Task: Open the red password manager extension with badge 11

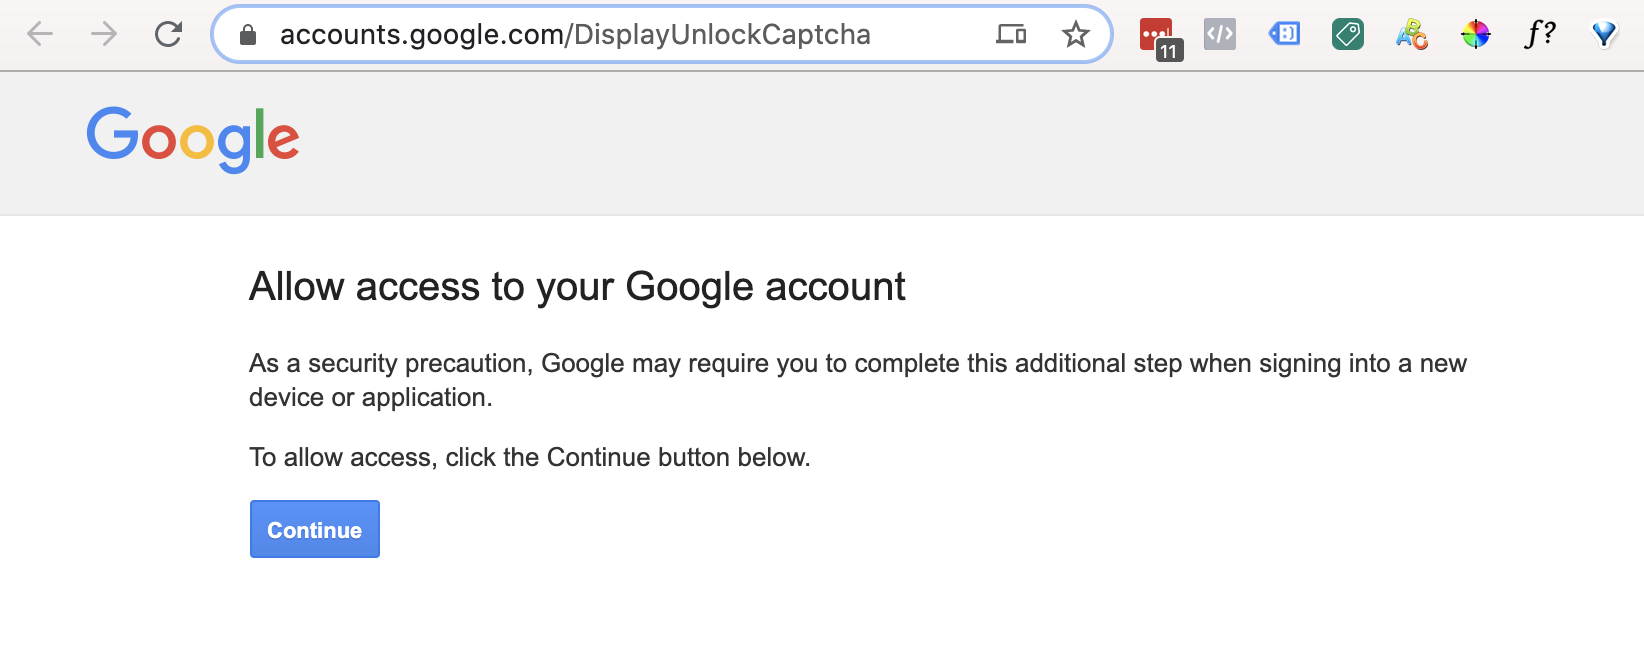Action: coord(1157,36)
